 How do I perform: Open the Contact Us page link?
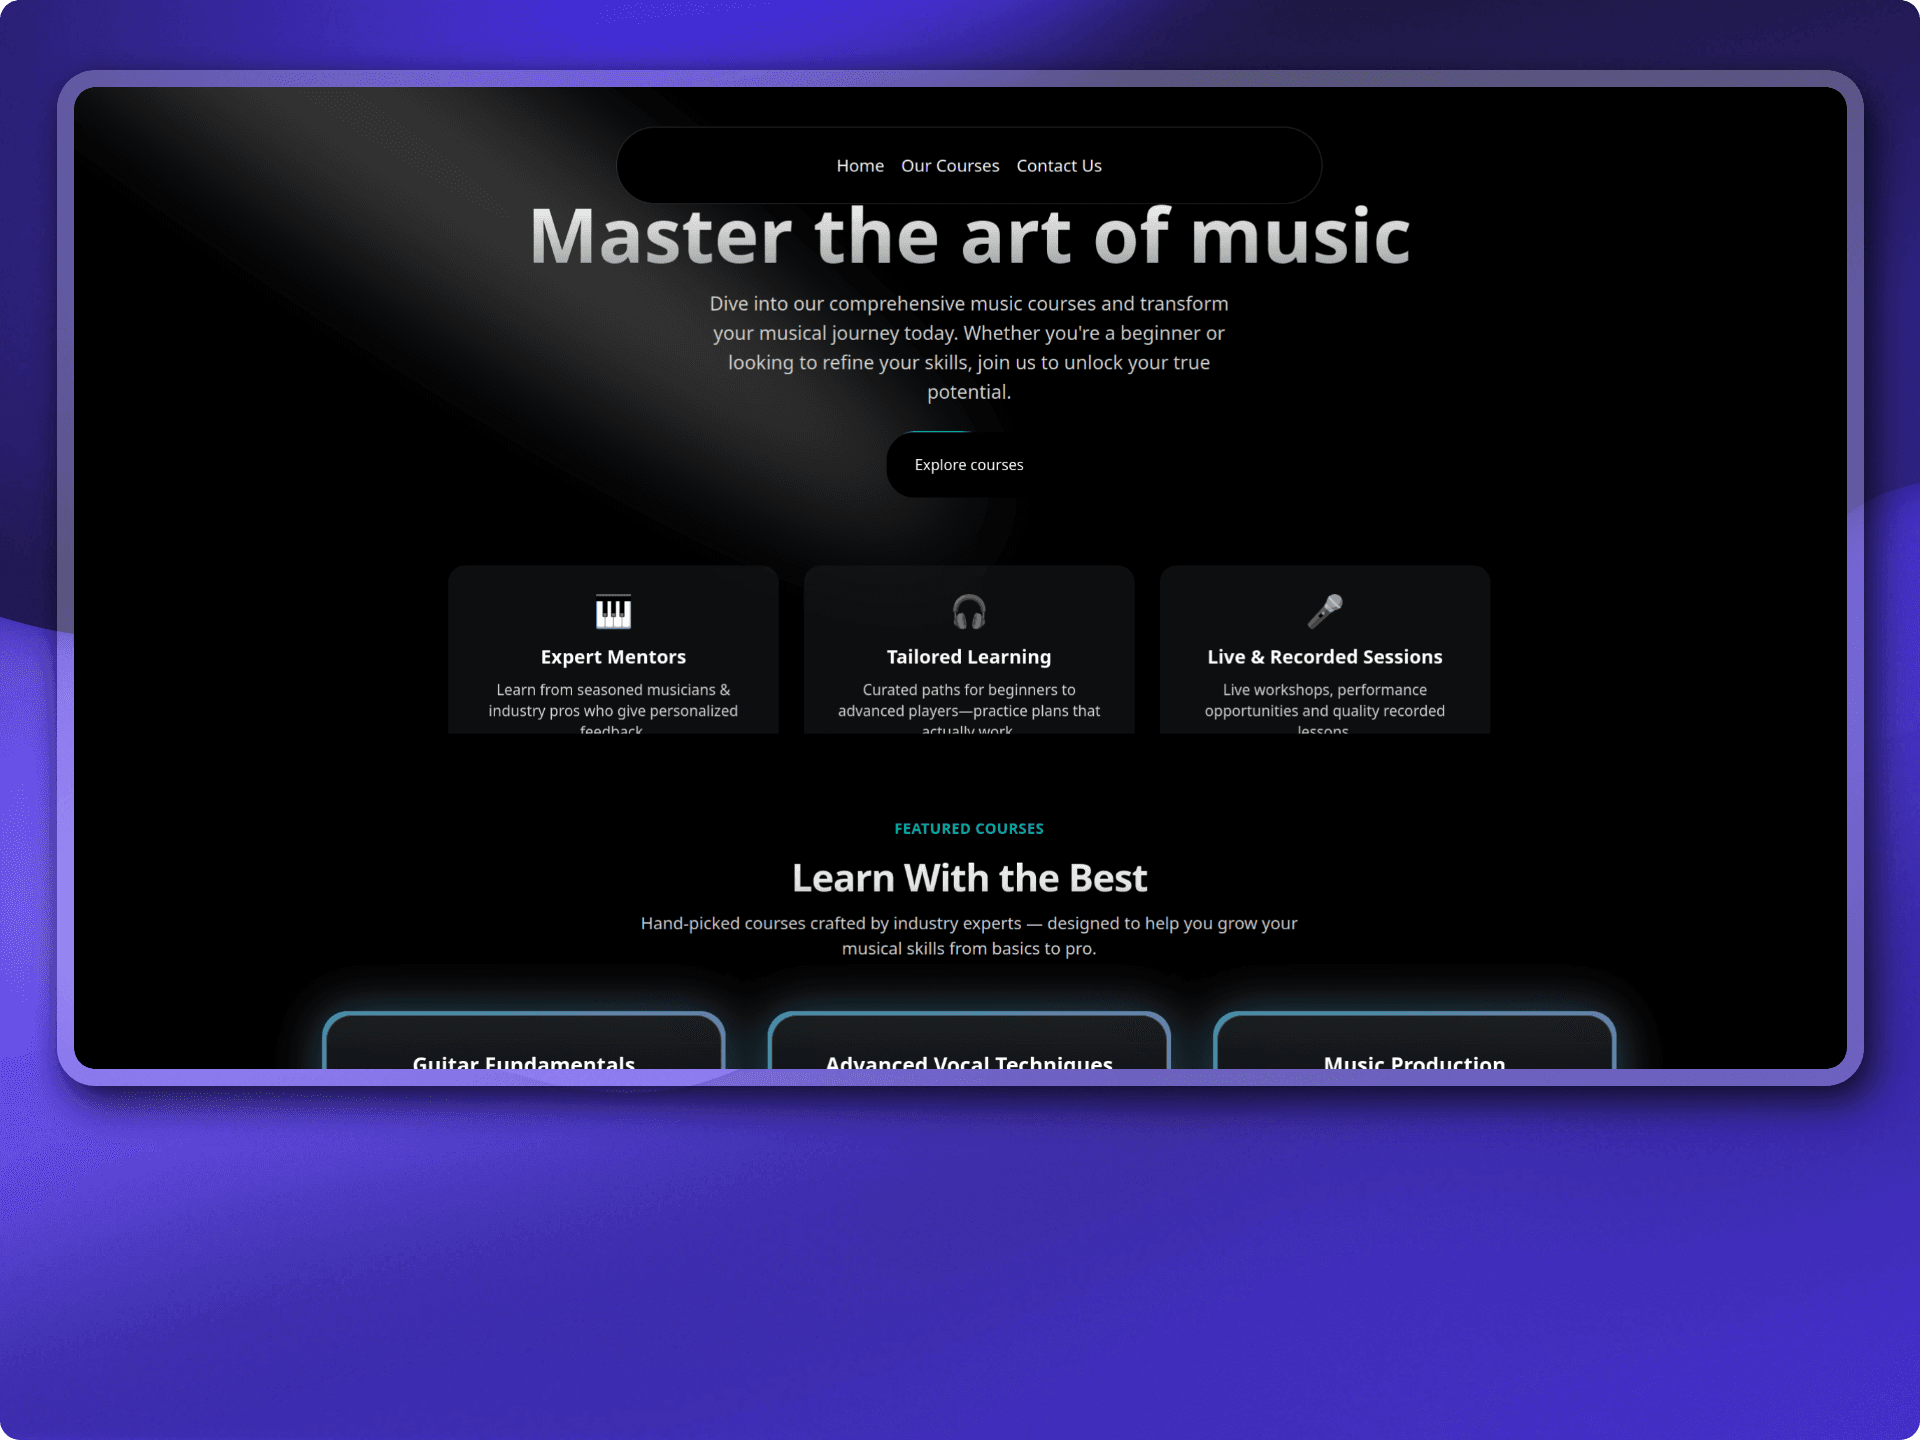click(1059, 166)
